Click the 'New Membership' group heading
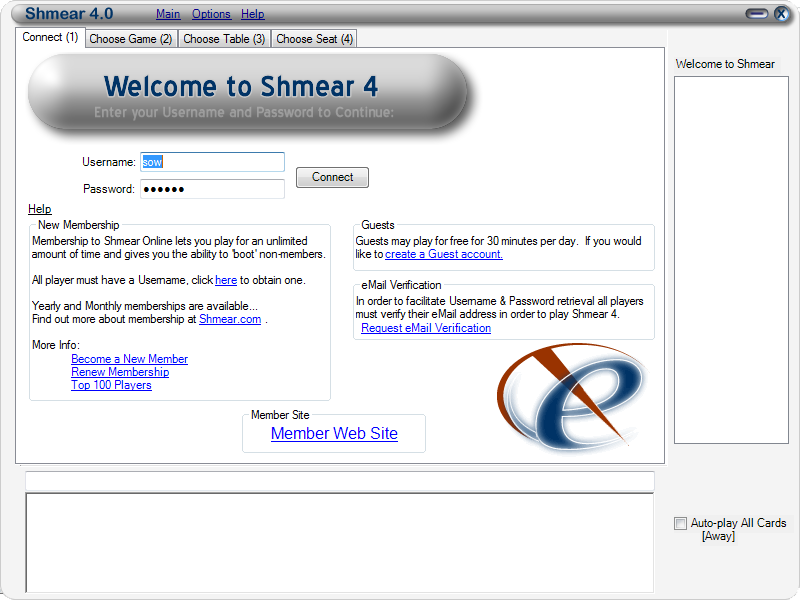Image resolution: width=800 pixels, height=600 pixels. (79, 225)
